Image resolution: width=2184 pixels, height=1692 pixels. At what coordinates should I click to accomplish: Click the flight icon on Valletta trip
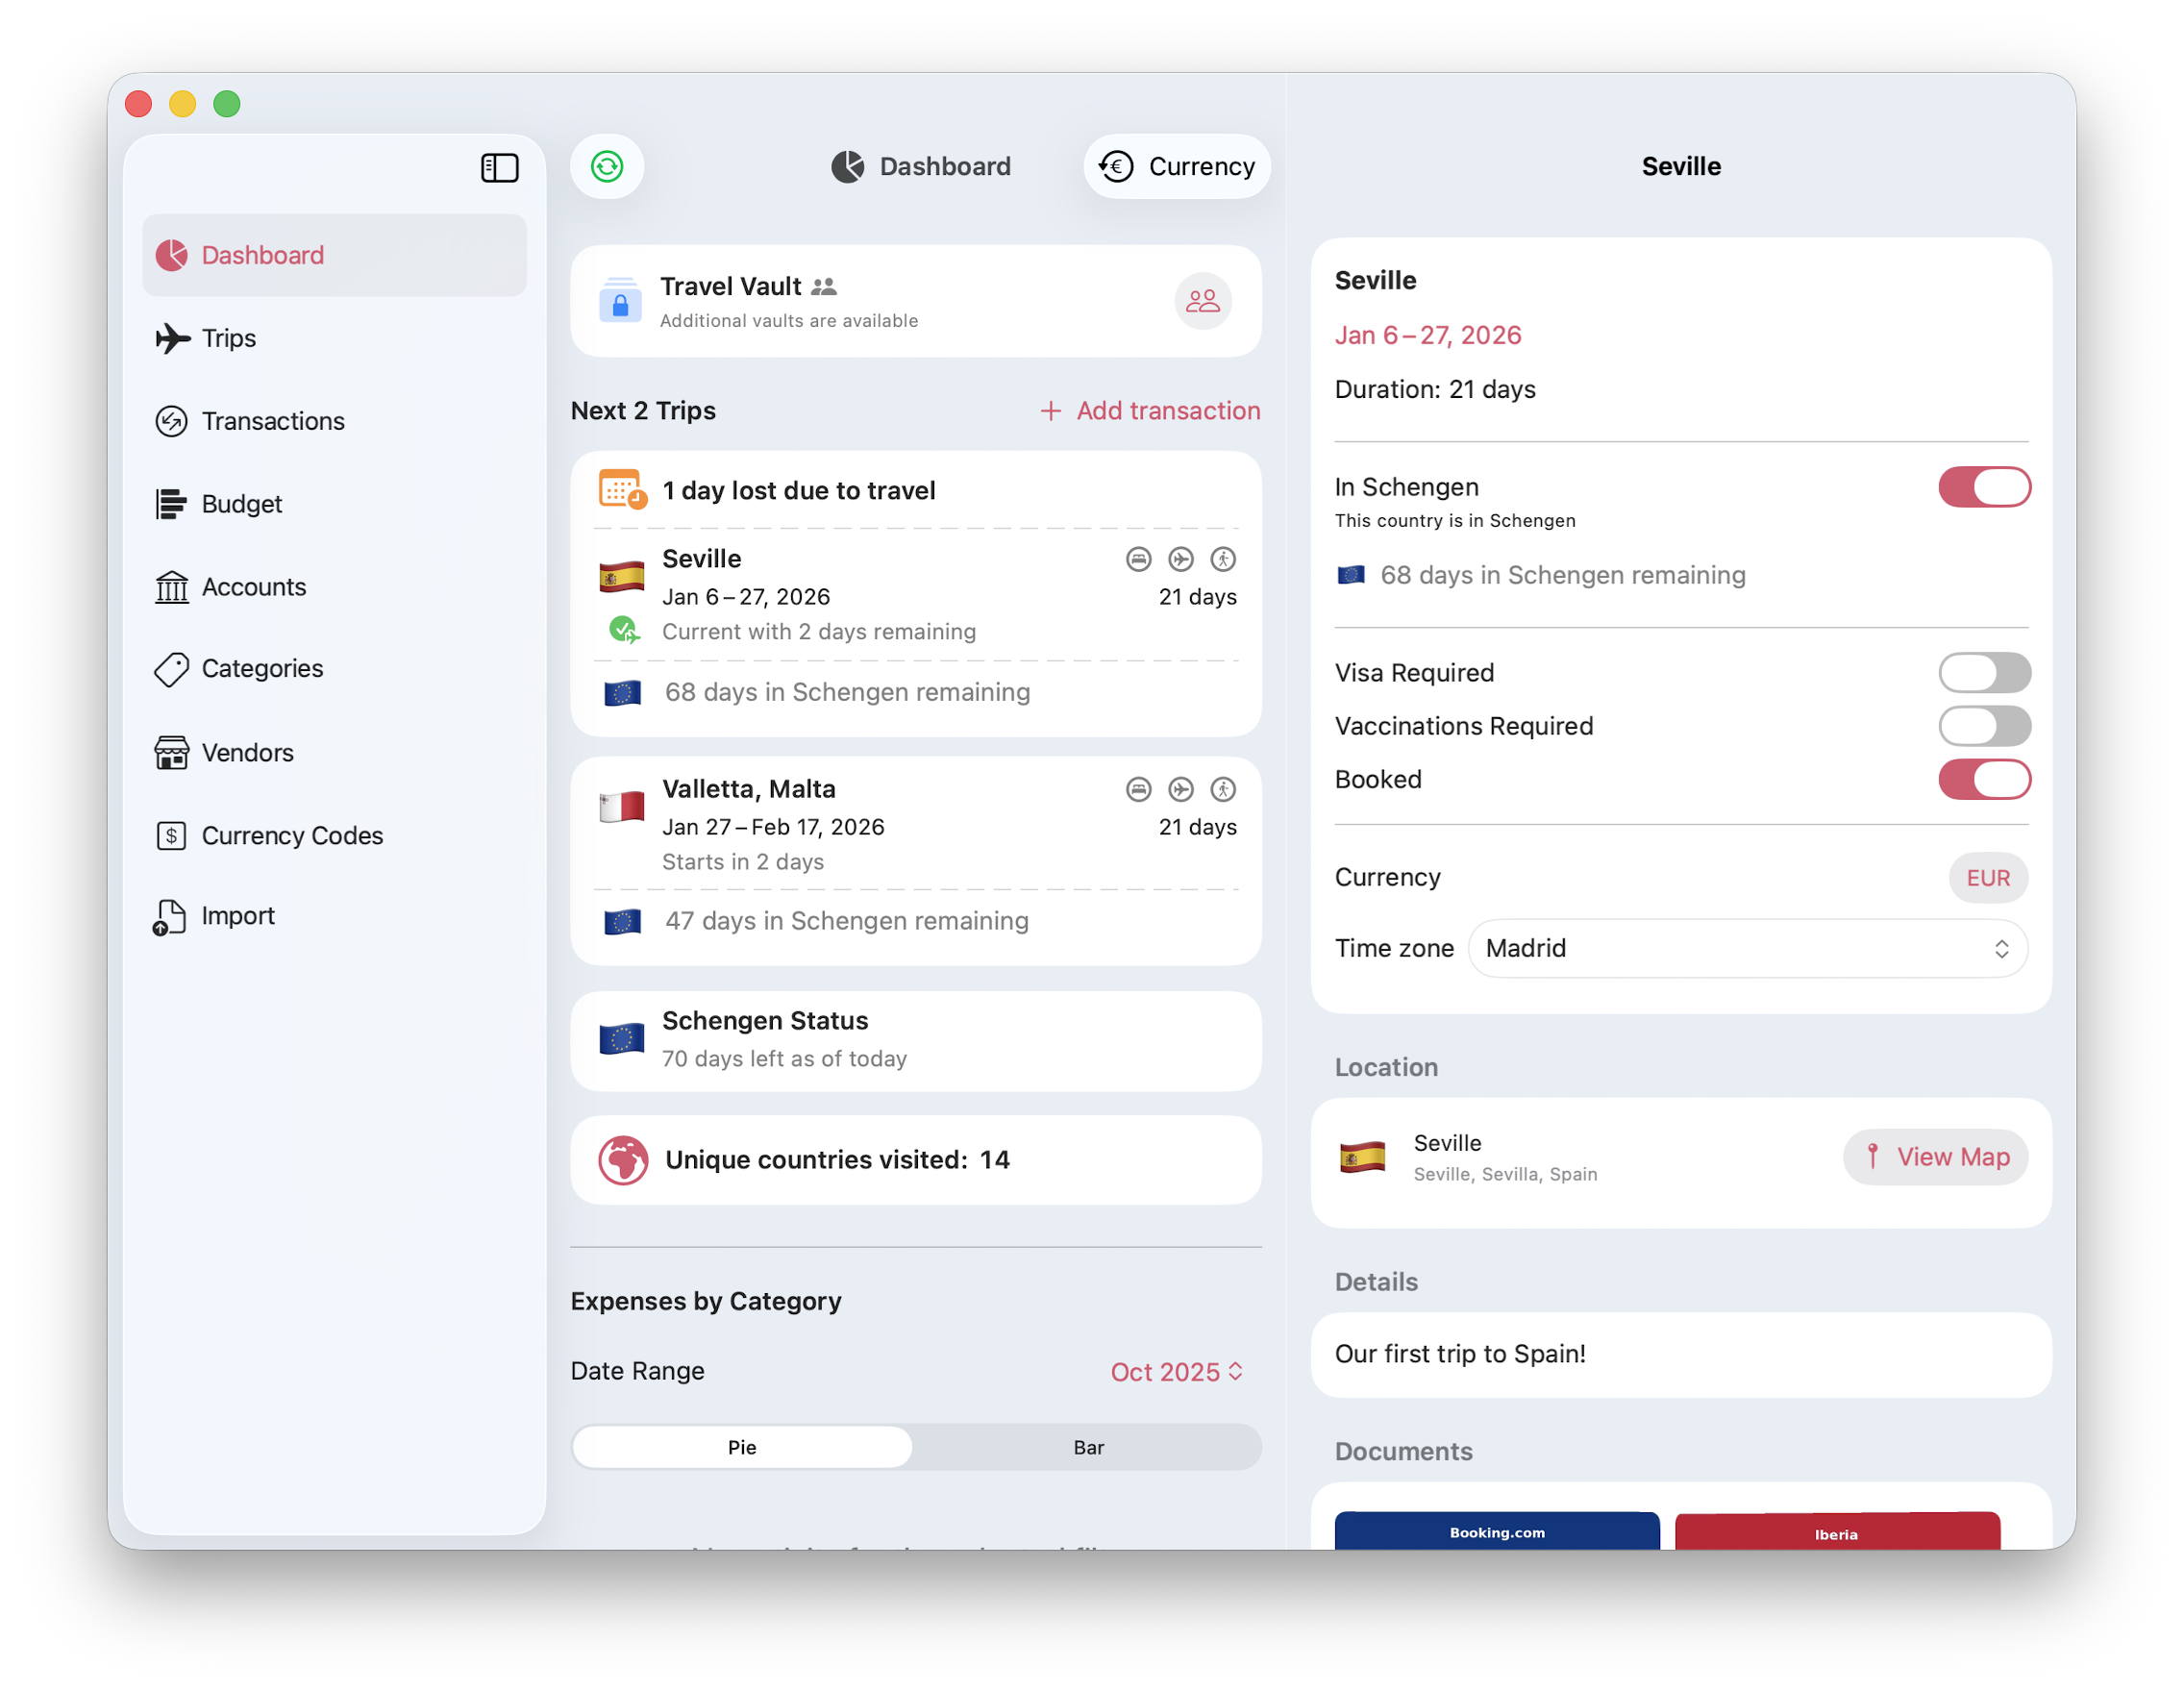[1180, 789]
